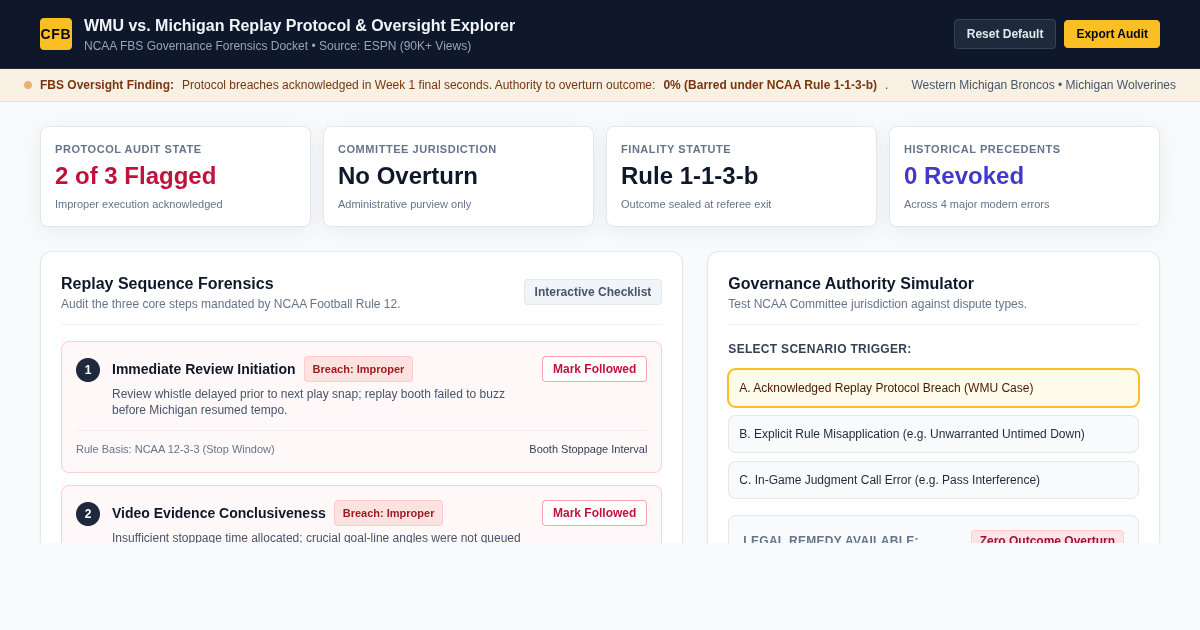Click the '0 Revoked' value
This screenshot has width=1200, height=630.
(x=964, y=176)
